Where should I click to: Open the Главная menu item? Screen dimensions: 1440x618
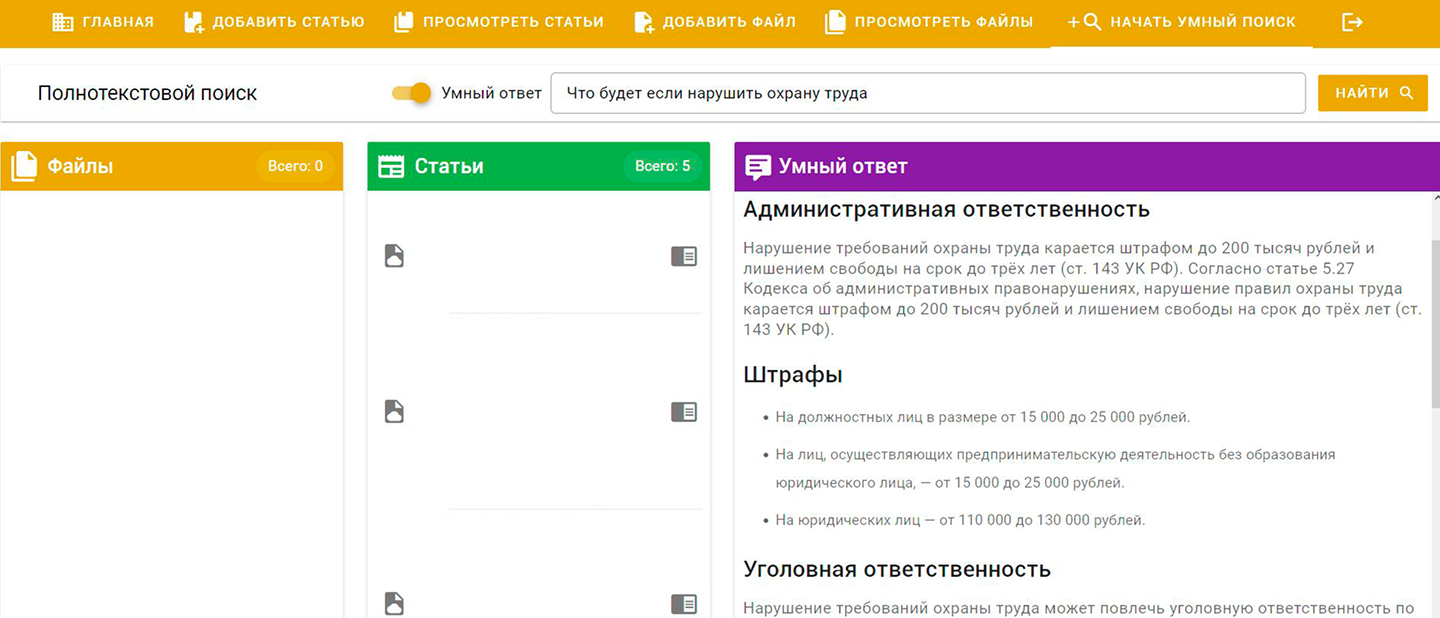pos(103,22)
